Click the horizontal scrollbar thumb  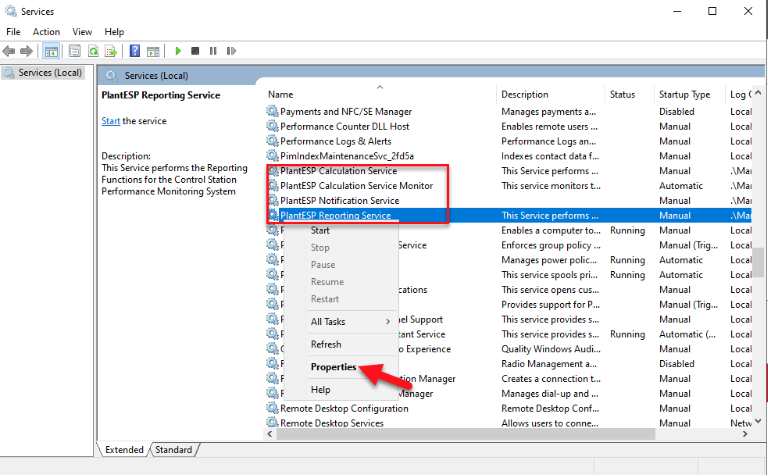click(x=465, y=434)
